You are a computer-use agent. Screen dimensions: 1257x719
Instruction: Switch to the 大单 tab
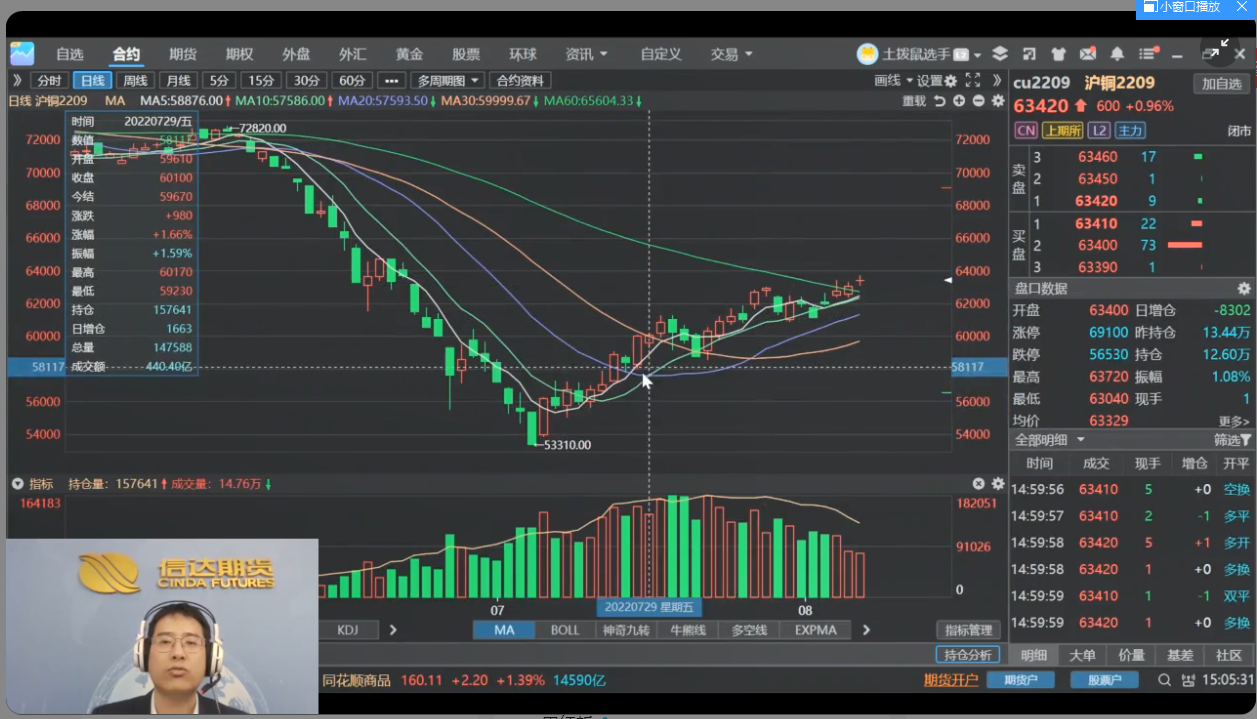(x=1082, y=656)
